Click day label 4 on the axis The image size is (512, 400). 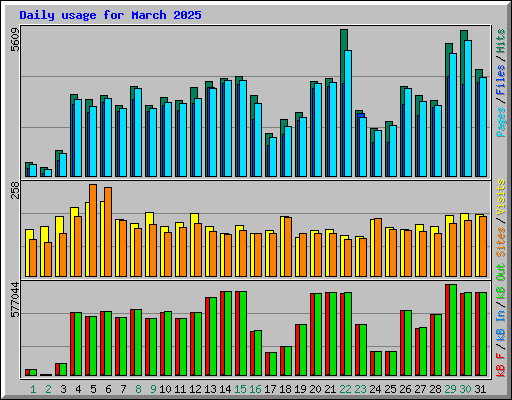[78, 389]
